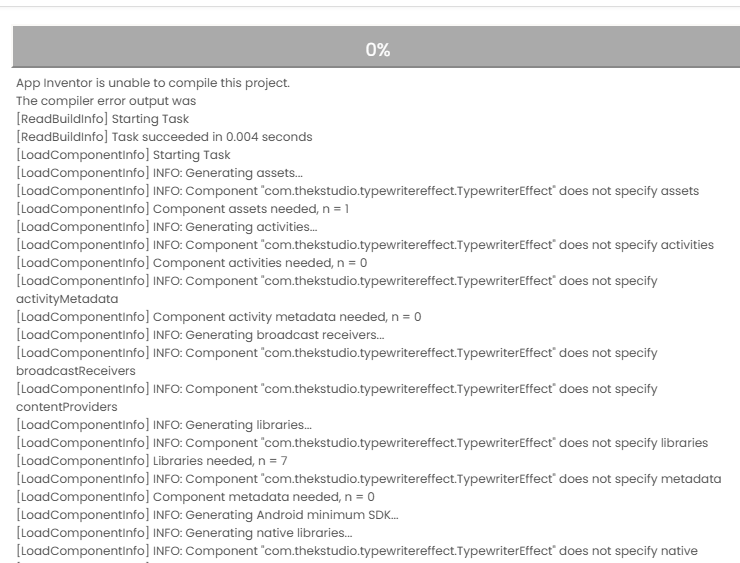Viewport: 740px width, 563px height.
Task: Click the "Generating libraries..." log entry
Action: 200,425
